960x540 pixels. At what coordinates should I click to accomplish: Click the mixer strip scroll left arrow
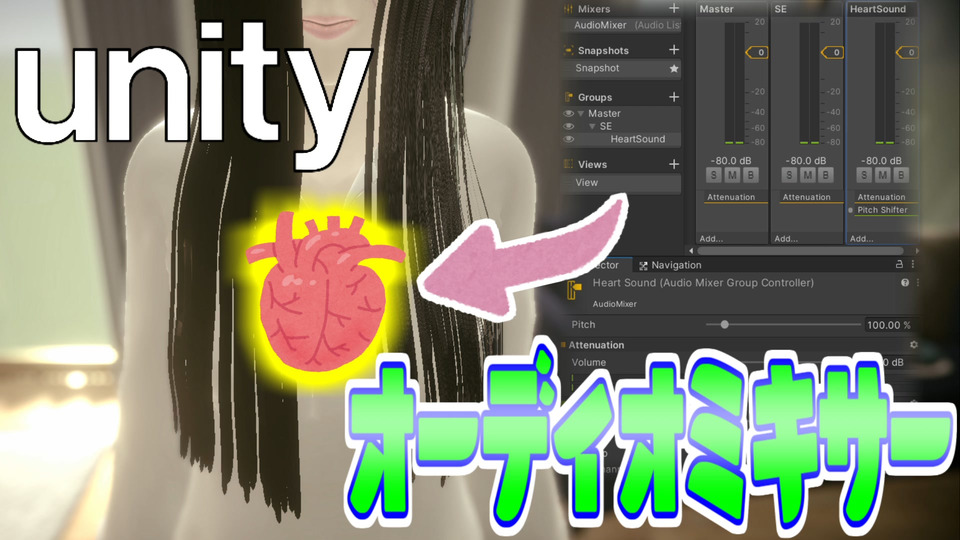pos(691,250)
